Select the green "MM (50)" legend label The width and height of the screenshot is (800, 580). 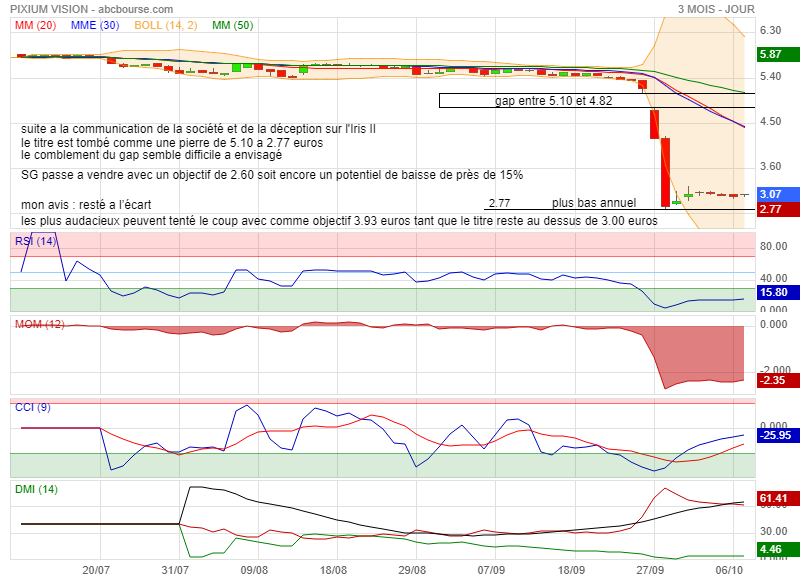233,26
